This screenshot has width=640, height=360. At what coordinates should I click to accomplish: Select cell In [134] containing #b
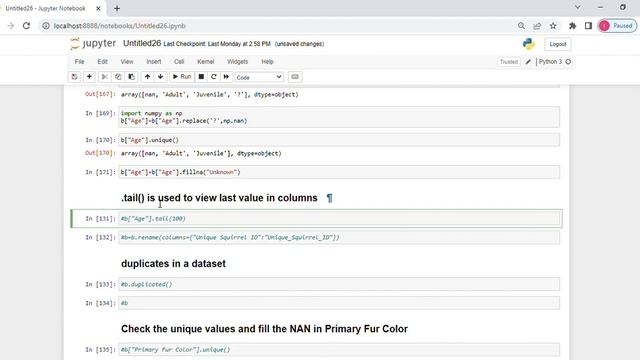coord(339,303)
